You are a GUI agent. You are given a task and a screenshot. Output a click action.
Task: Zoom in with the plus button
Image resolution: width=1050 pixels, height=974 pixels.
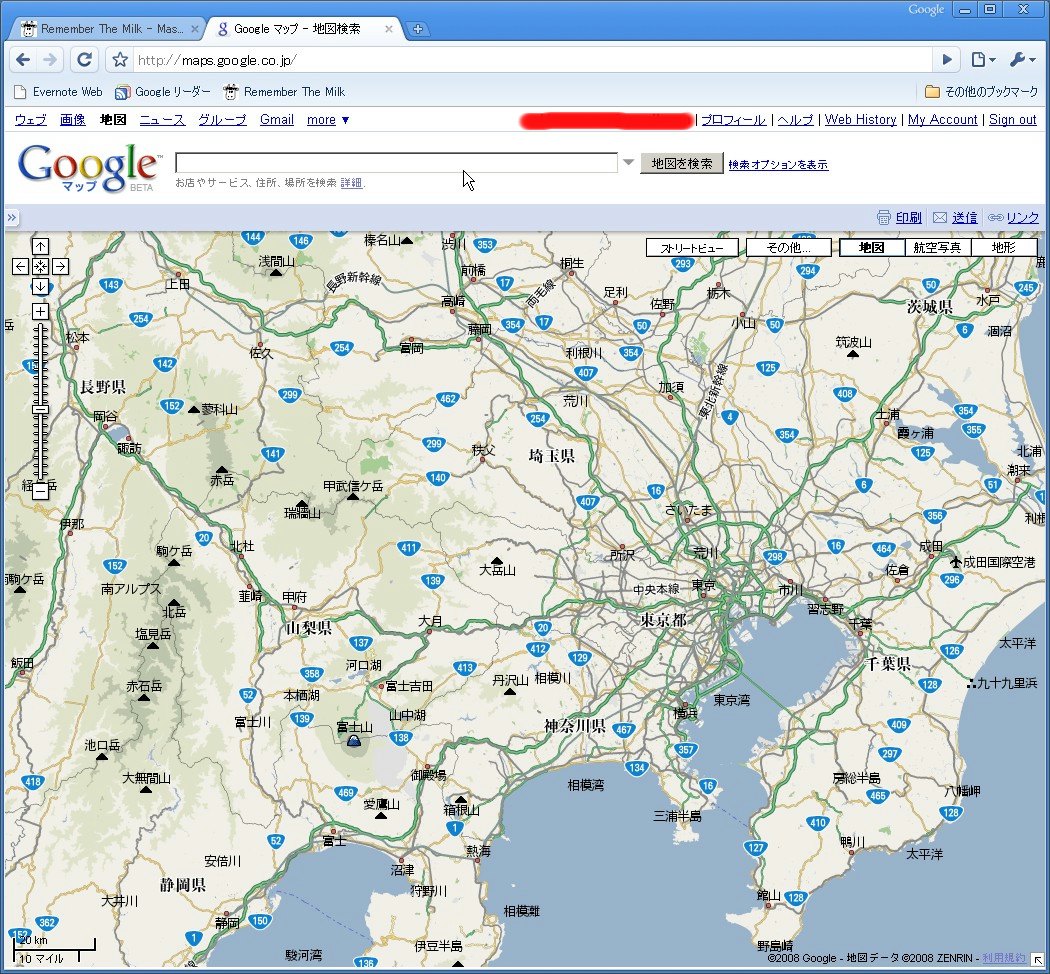(x=40, y=311)
